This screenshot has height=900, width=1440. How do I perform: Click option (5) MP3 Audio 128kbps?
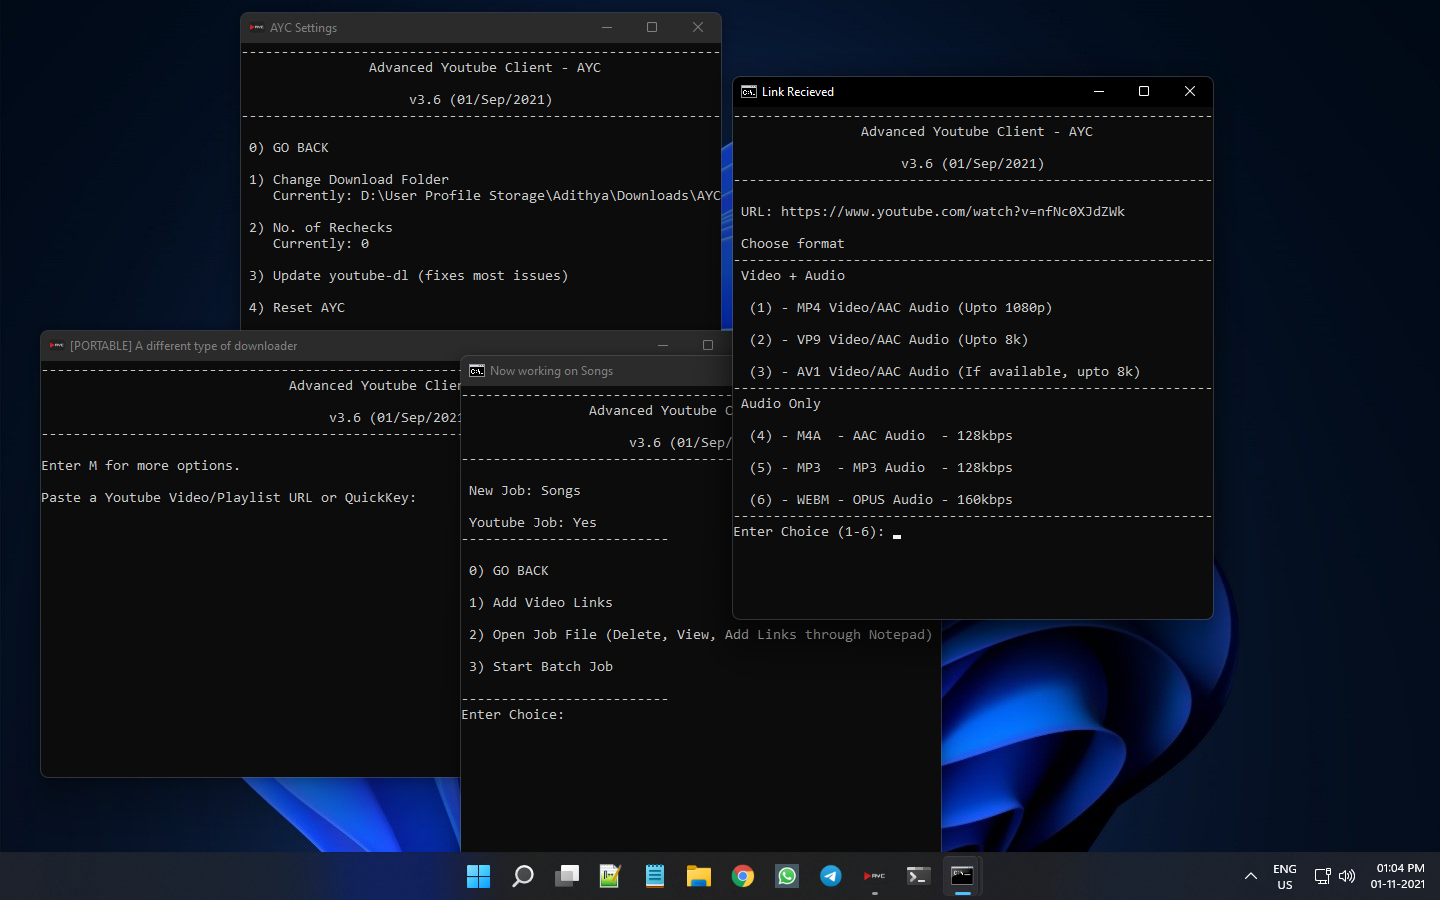tap(881, 468)
